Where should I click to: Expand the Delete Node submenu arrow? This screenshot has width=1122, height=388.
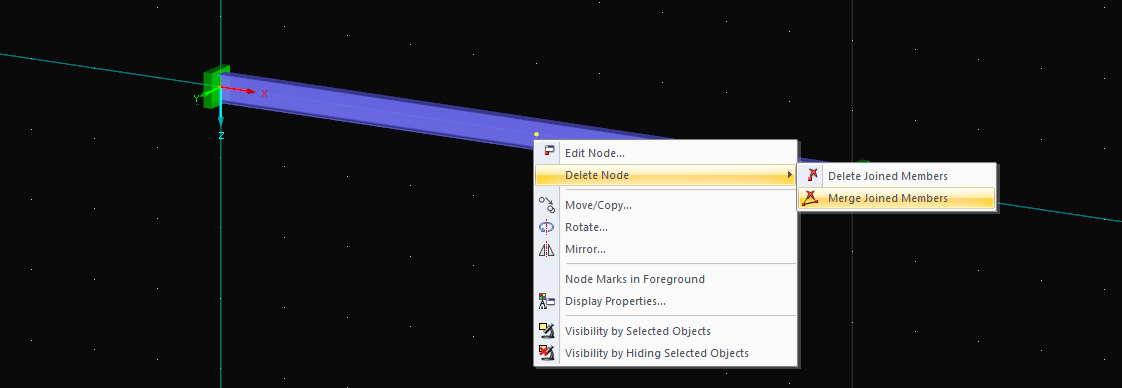(x=789, y=175)
